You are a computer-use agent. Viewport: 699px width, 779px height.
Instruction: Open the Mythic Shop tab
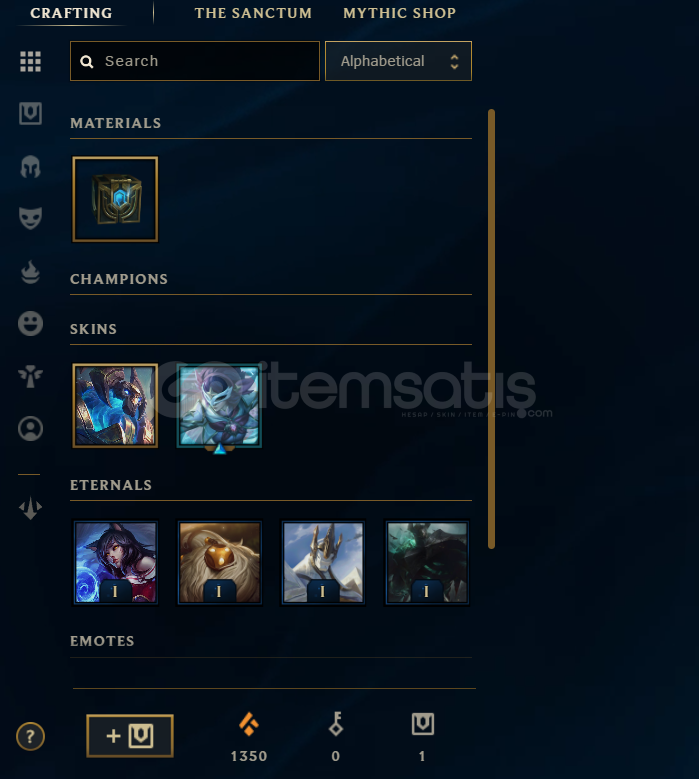point(399,13)
